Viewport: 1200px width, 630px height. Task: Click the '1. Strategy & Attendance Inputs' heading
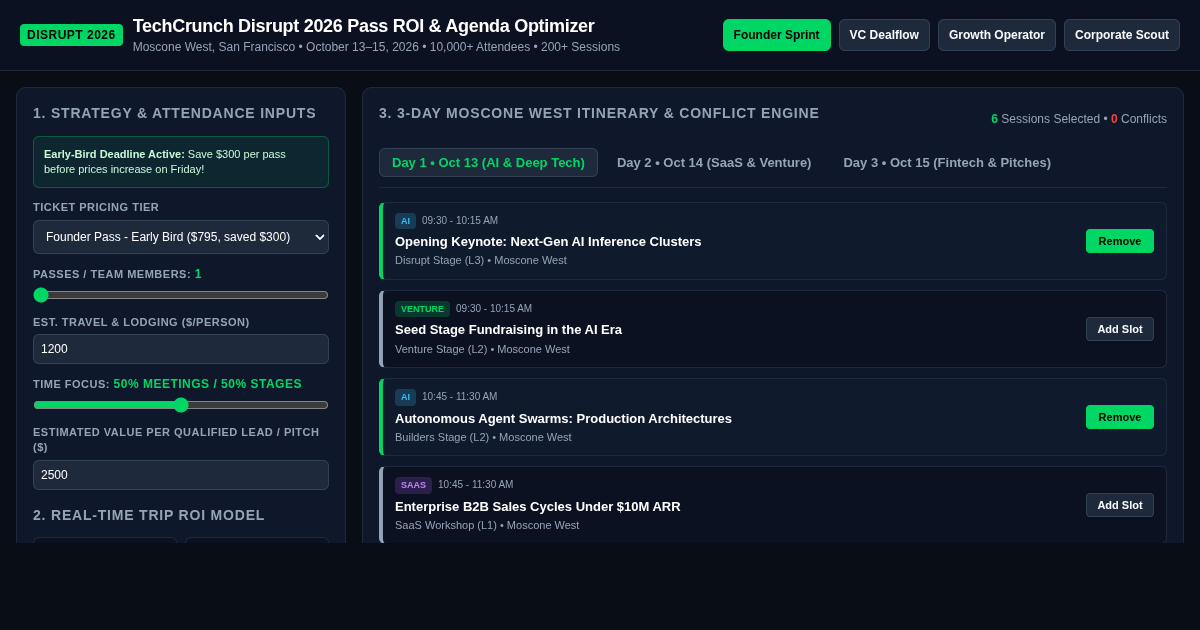pos(174,113)
